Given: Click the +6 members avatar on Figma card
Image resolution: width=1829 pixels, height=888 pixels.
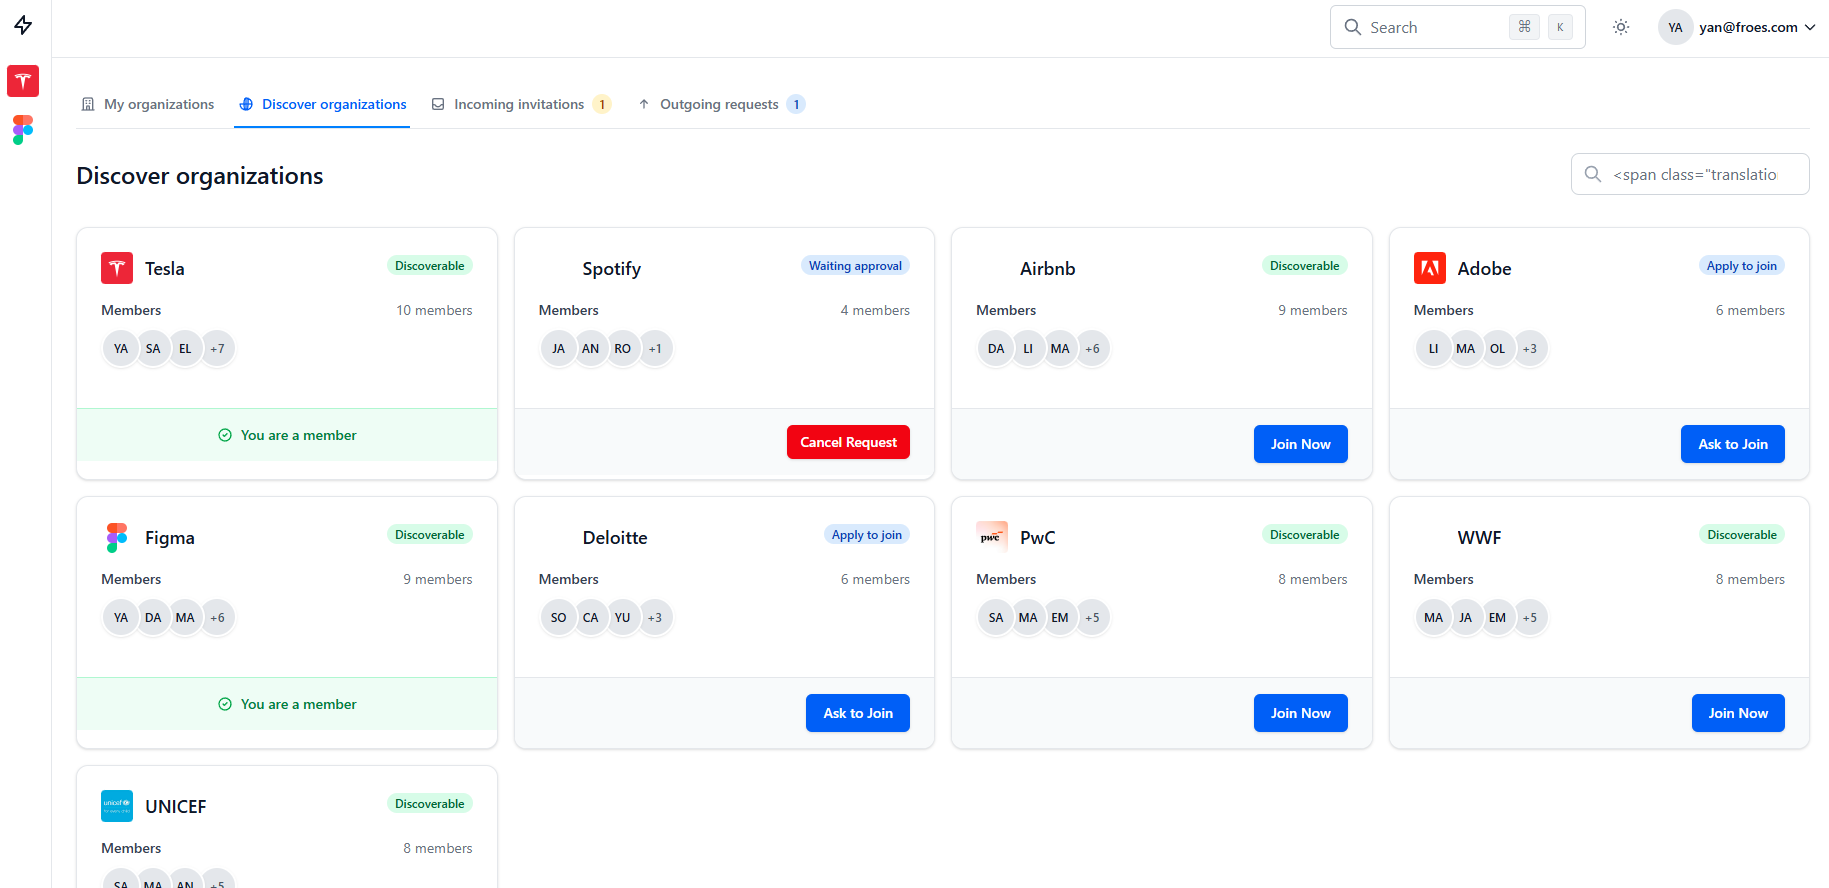Looking at the screenshot, I should (x=217, y=618).
